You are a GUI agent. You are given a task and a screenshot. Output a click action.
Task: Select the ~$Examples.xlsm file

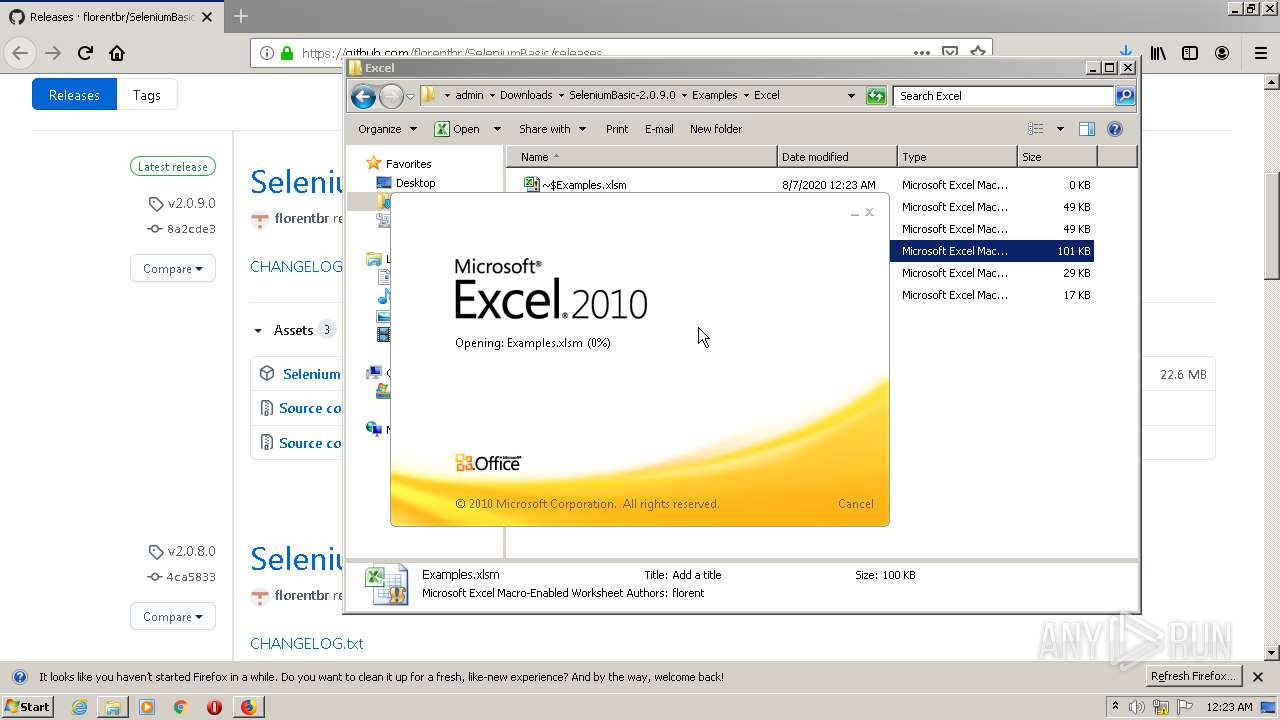(584, 185)
